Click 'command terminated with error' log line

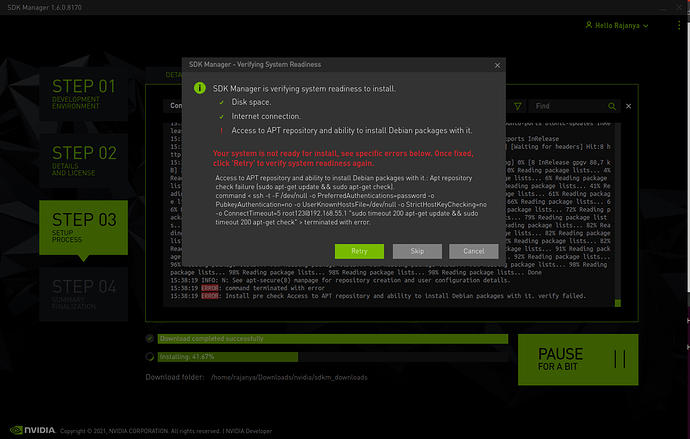click(x=247, y=288)
